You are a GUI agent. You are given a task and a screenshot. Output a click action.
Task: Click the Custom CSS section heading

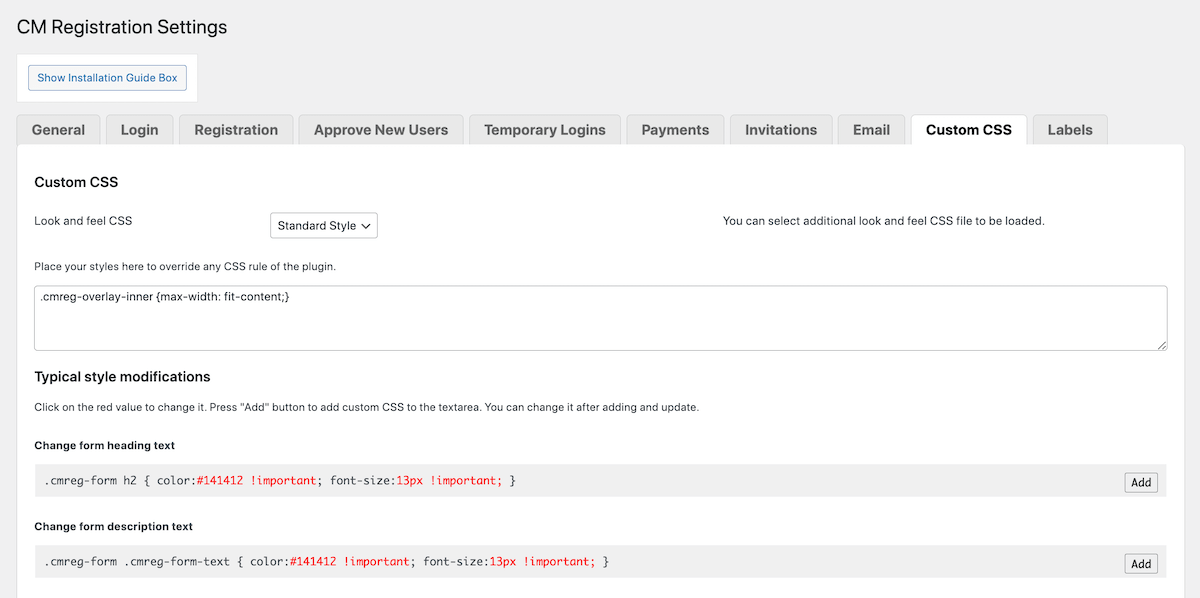(x=76, y=182)
